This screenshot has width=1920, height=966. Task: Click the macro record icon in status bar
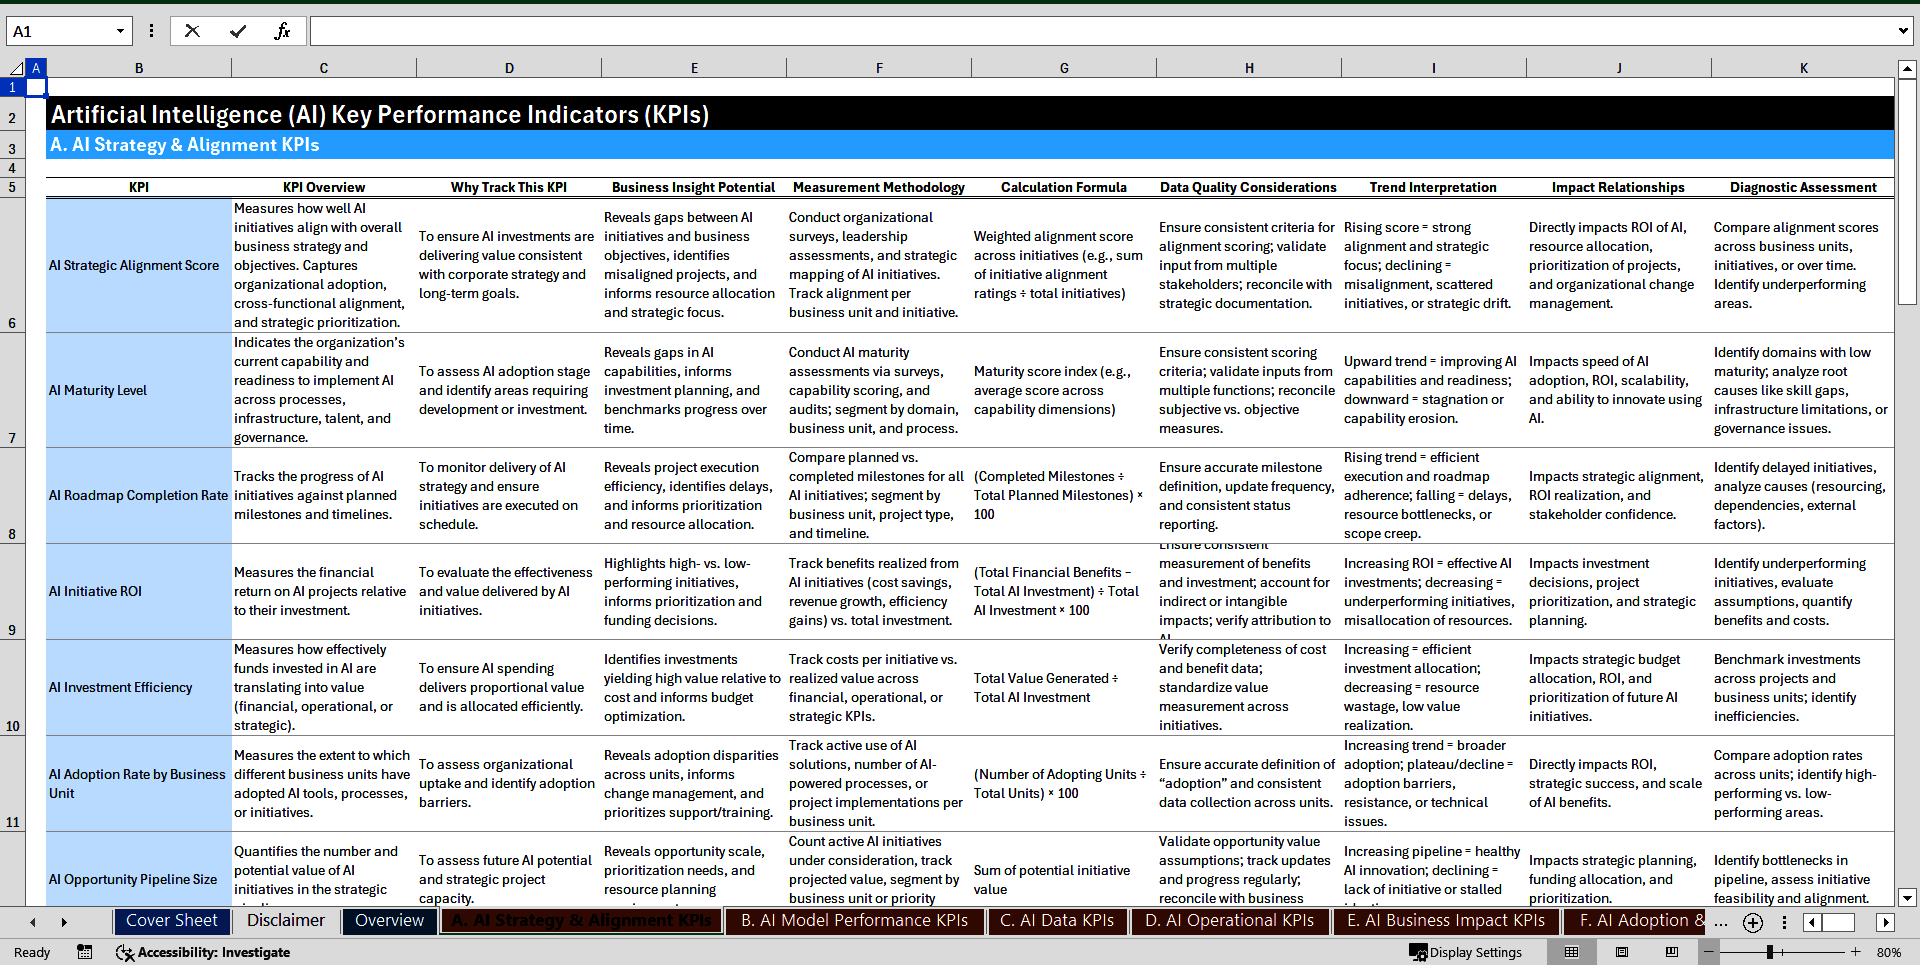pos(85,952)
